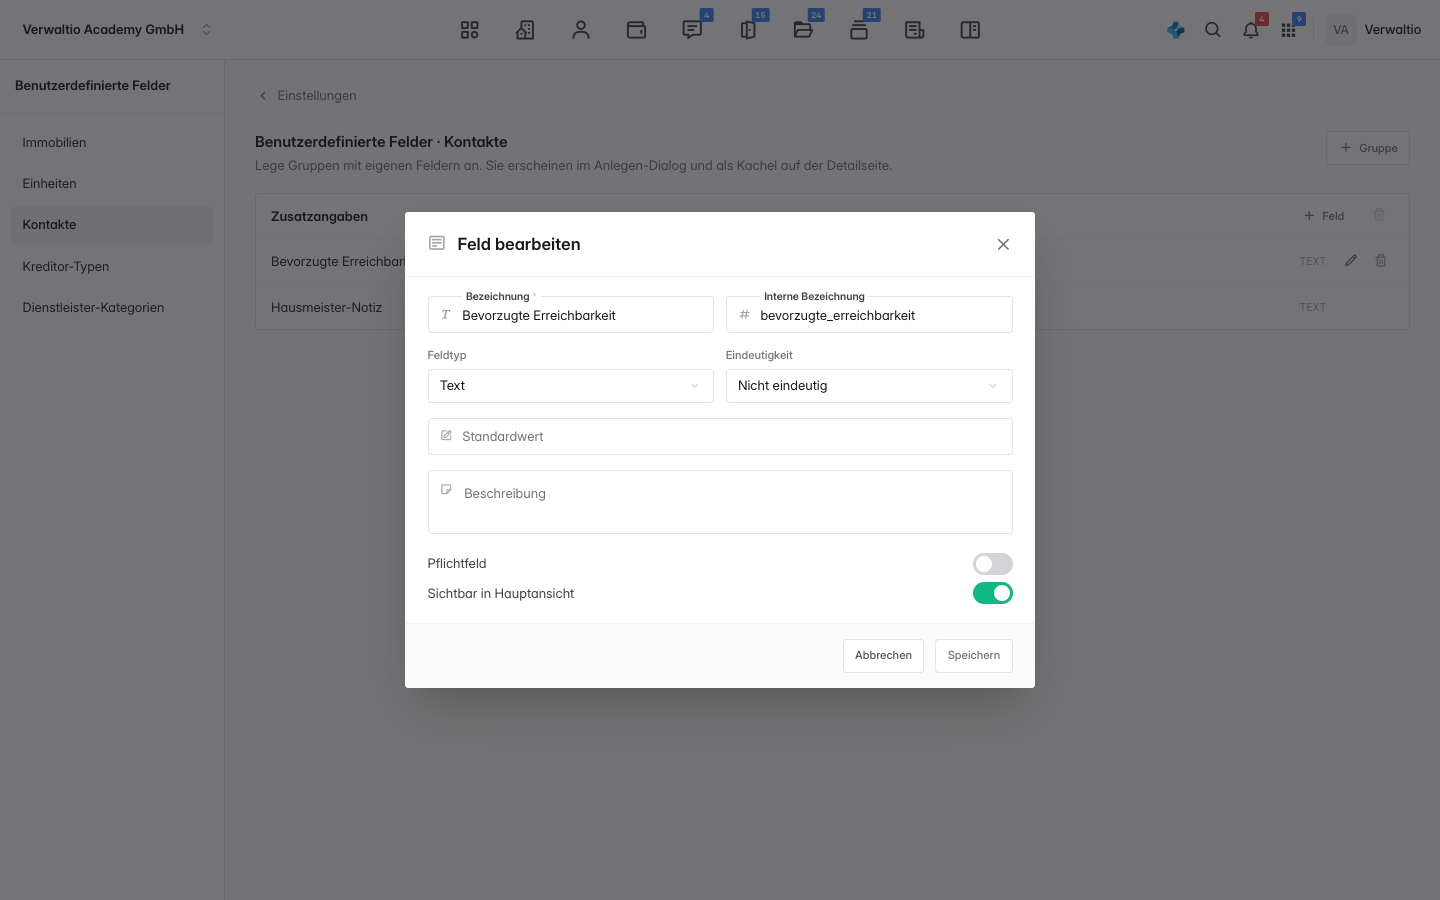
Task: Open the contacts person icon
Action: 581,30
